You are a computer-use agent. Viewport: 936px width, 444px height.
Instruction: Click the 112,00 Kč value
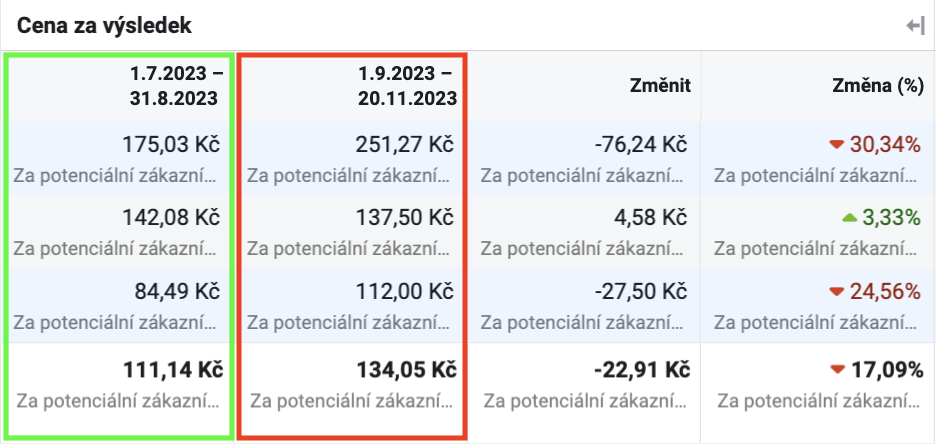(406, 291)
